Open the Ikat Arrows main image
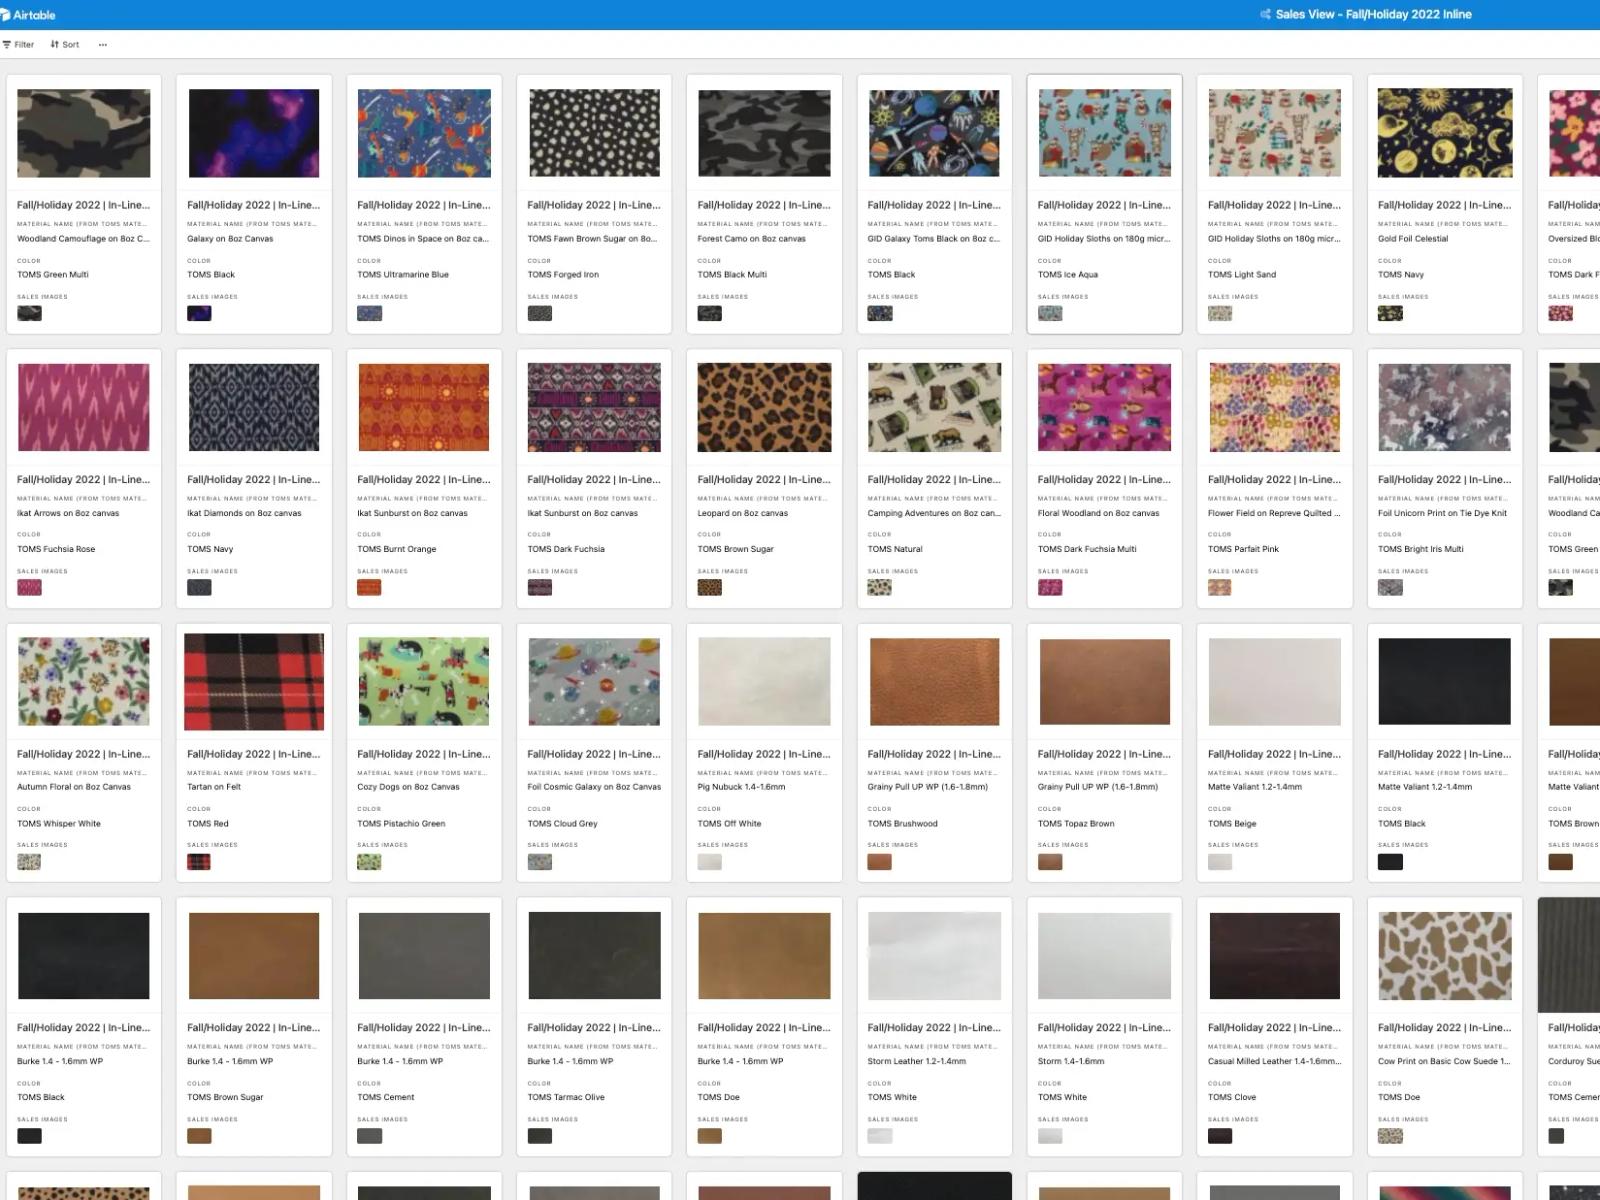Screen dimensions: 1600x1200 point(84,407)
